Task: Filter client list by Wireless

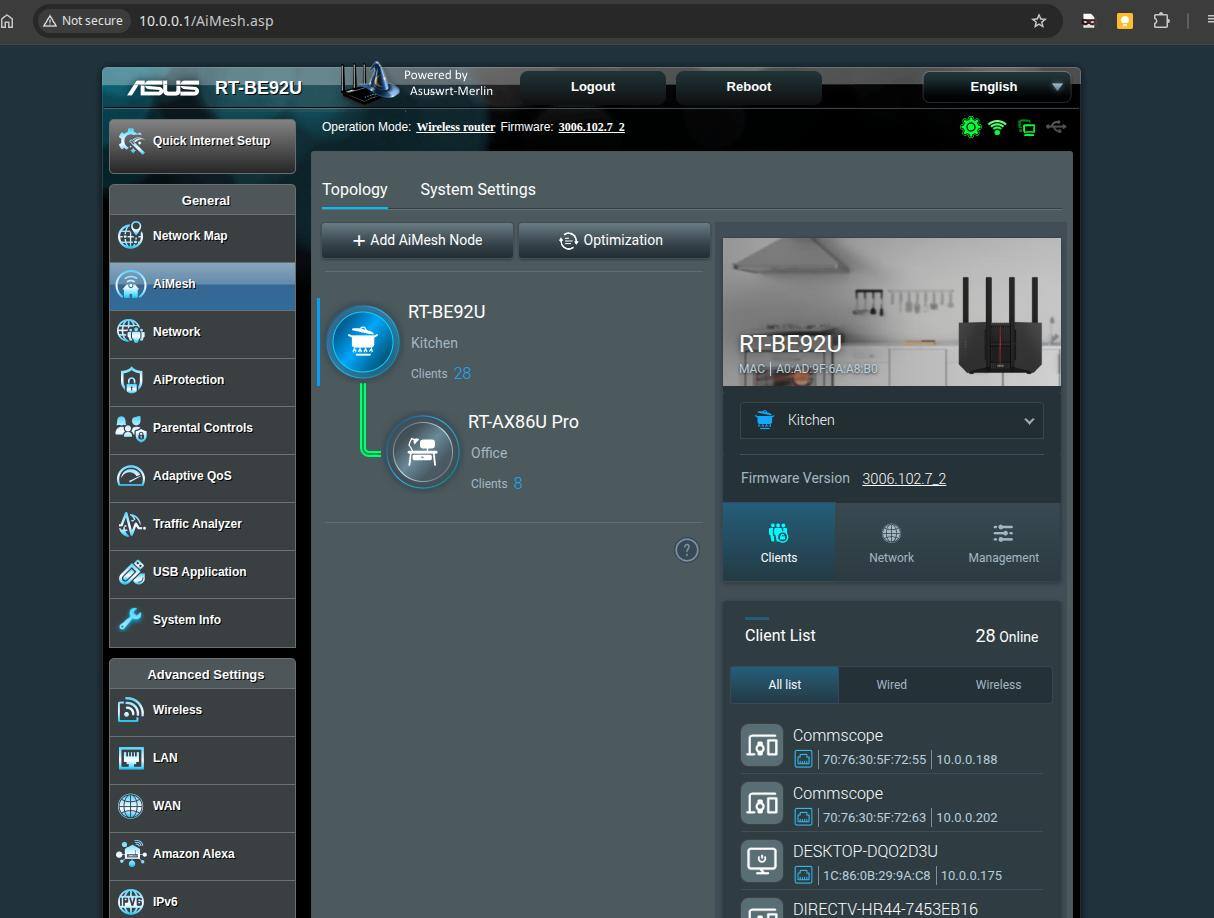Action: pyautogui.click(x=998, y=685)
